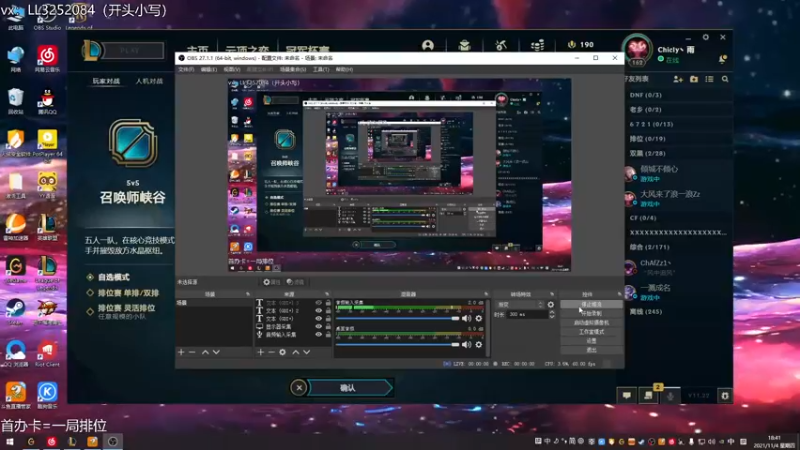Screen dimensions: 800x450
Task: Move source down with arrow icon
Action: click(307, 352)
